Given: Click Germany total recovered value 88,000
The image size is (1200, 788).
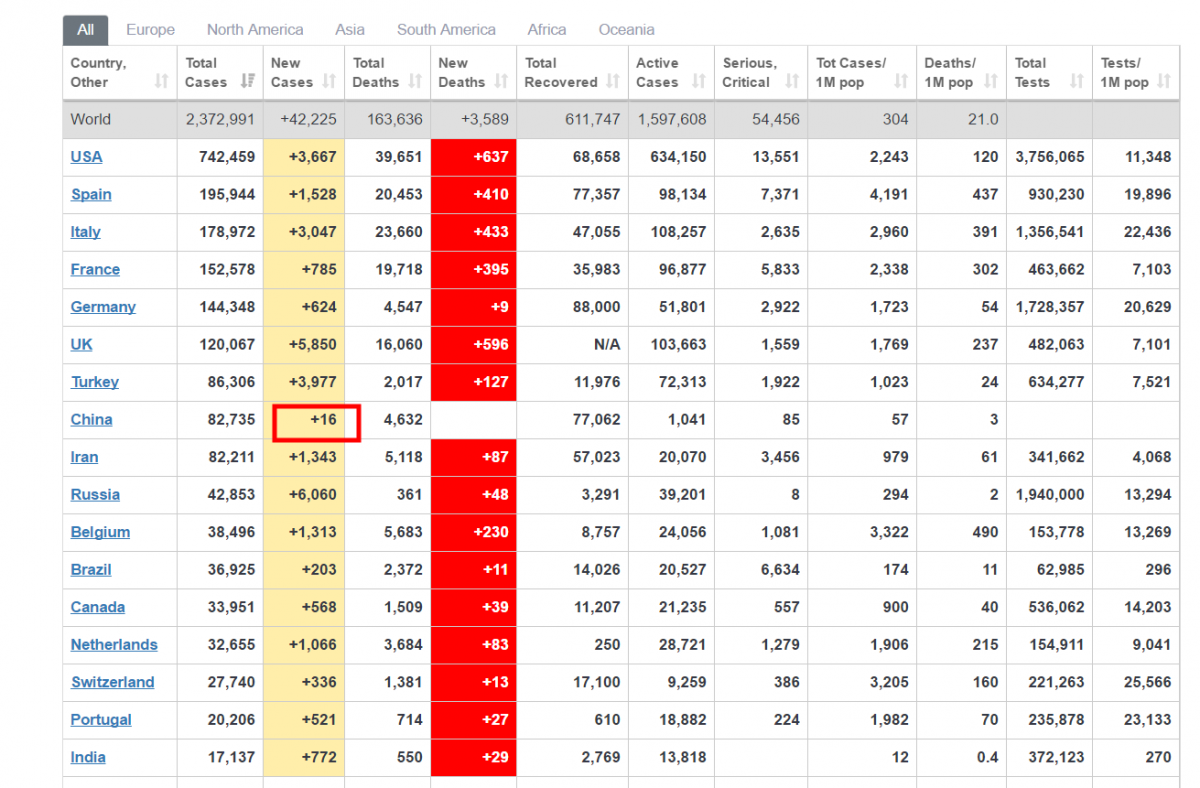Looking at the screenshot, I should (596, 307).
